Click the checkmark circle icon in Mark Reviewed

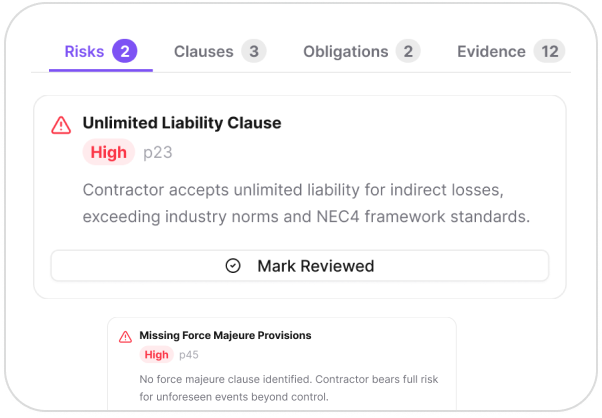point(233,266)
